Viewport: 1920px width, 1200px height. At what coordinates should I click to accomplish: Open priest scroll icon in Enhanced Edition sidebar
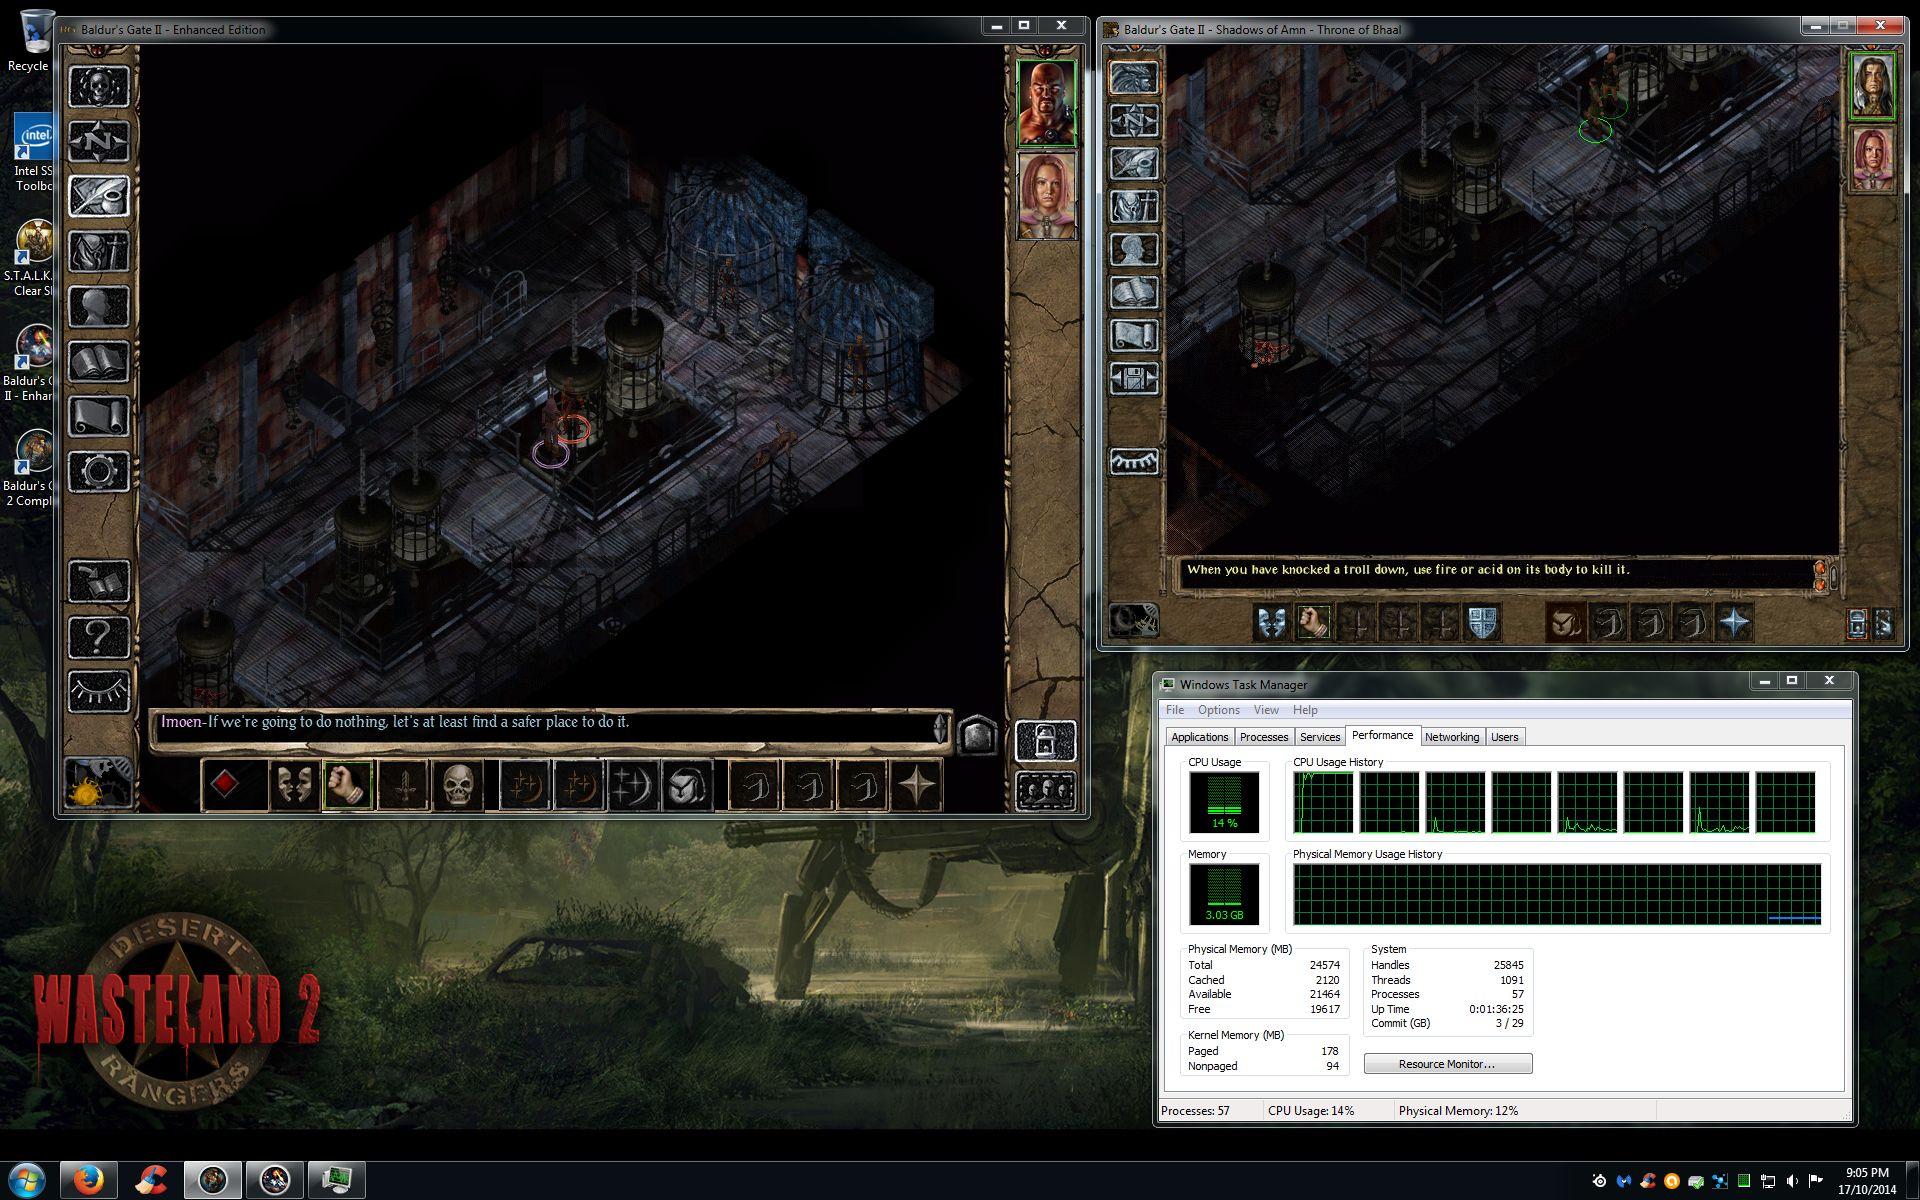tap(98, 417)
